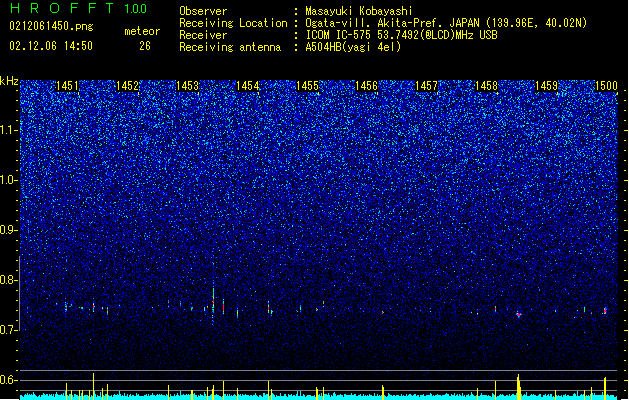Screen dimensions: 629x400
Task: Click the meteor count value 26
Action: coord(145,46)
